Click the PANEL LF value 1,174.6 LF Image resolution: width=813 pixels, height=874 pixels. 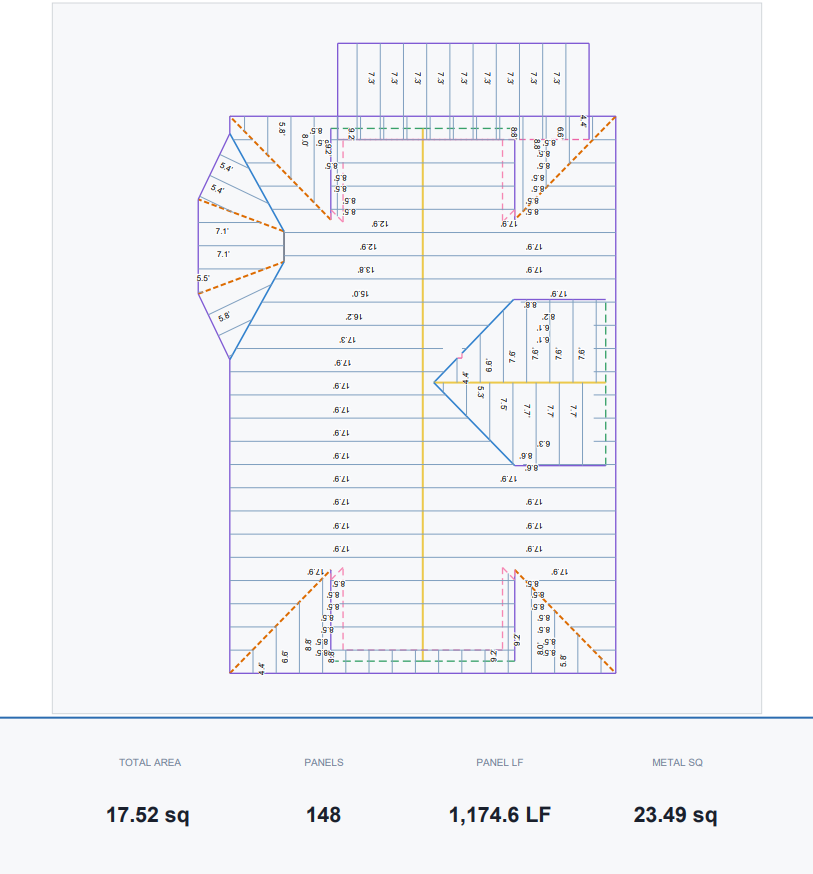(499, 814)
